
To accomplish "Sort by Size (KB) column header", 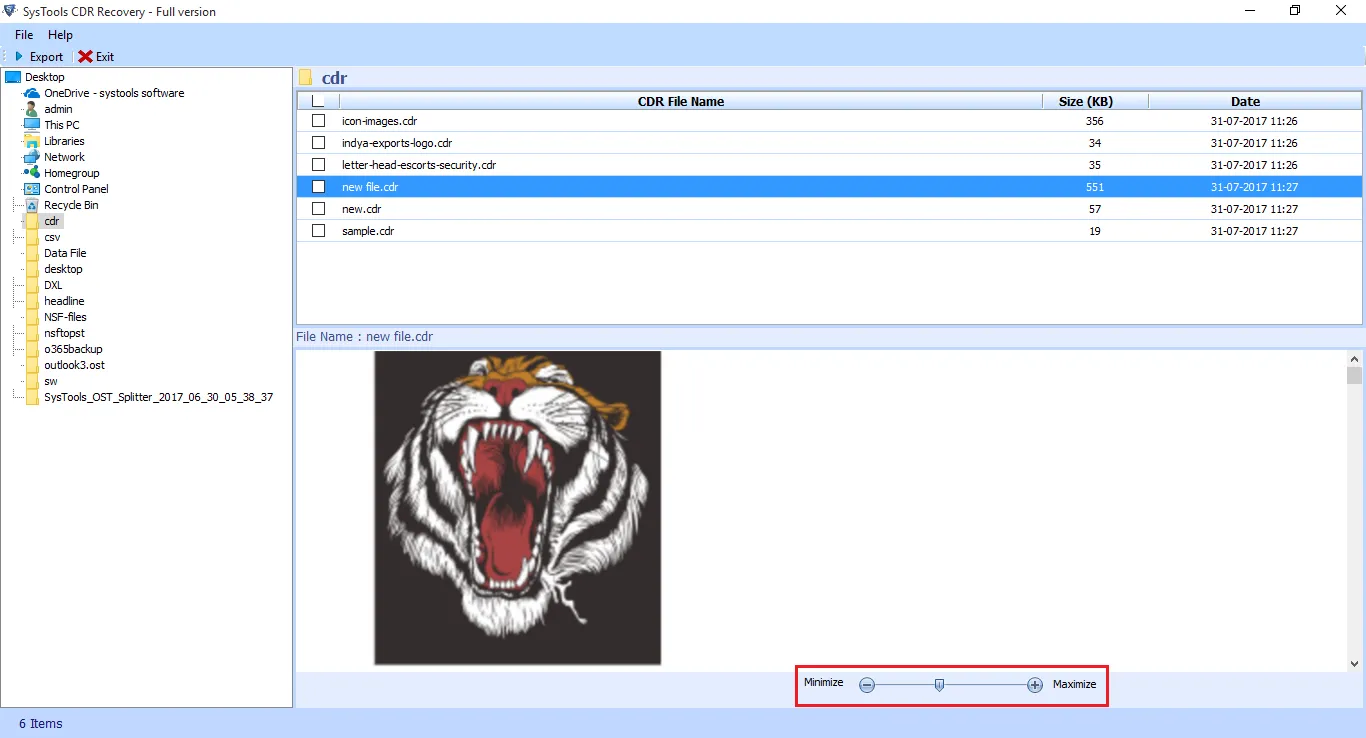I will tap(1085, 101).
